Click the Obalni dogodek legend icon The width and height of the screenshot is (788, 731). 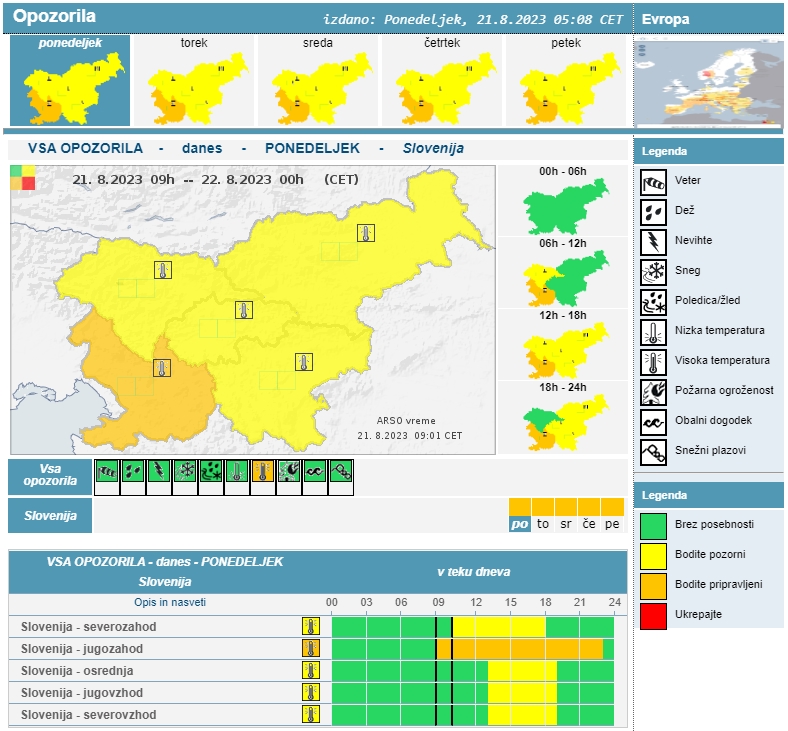(x=653, y=422)
